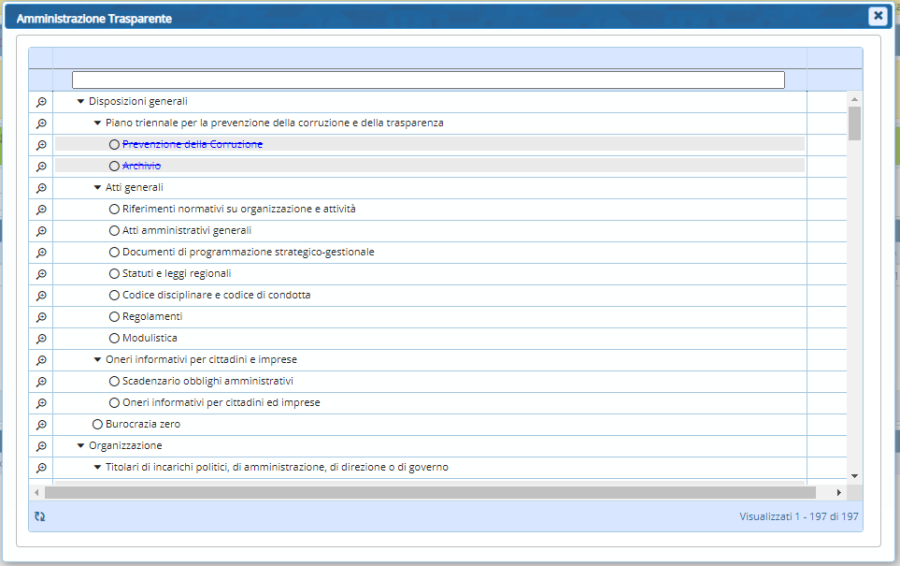Viewport: 900px width, 566px height.
Task: Refresh the list with the reload icon
Action: tap(40, 516)
